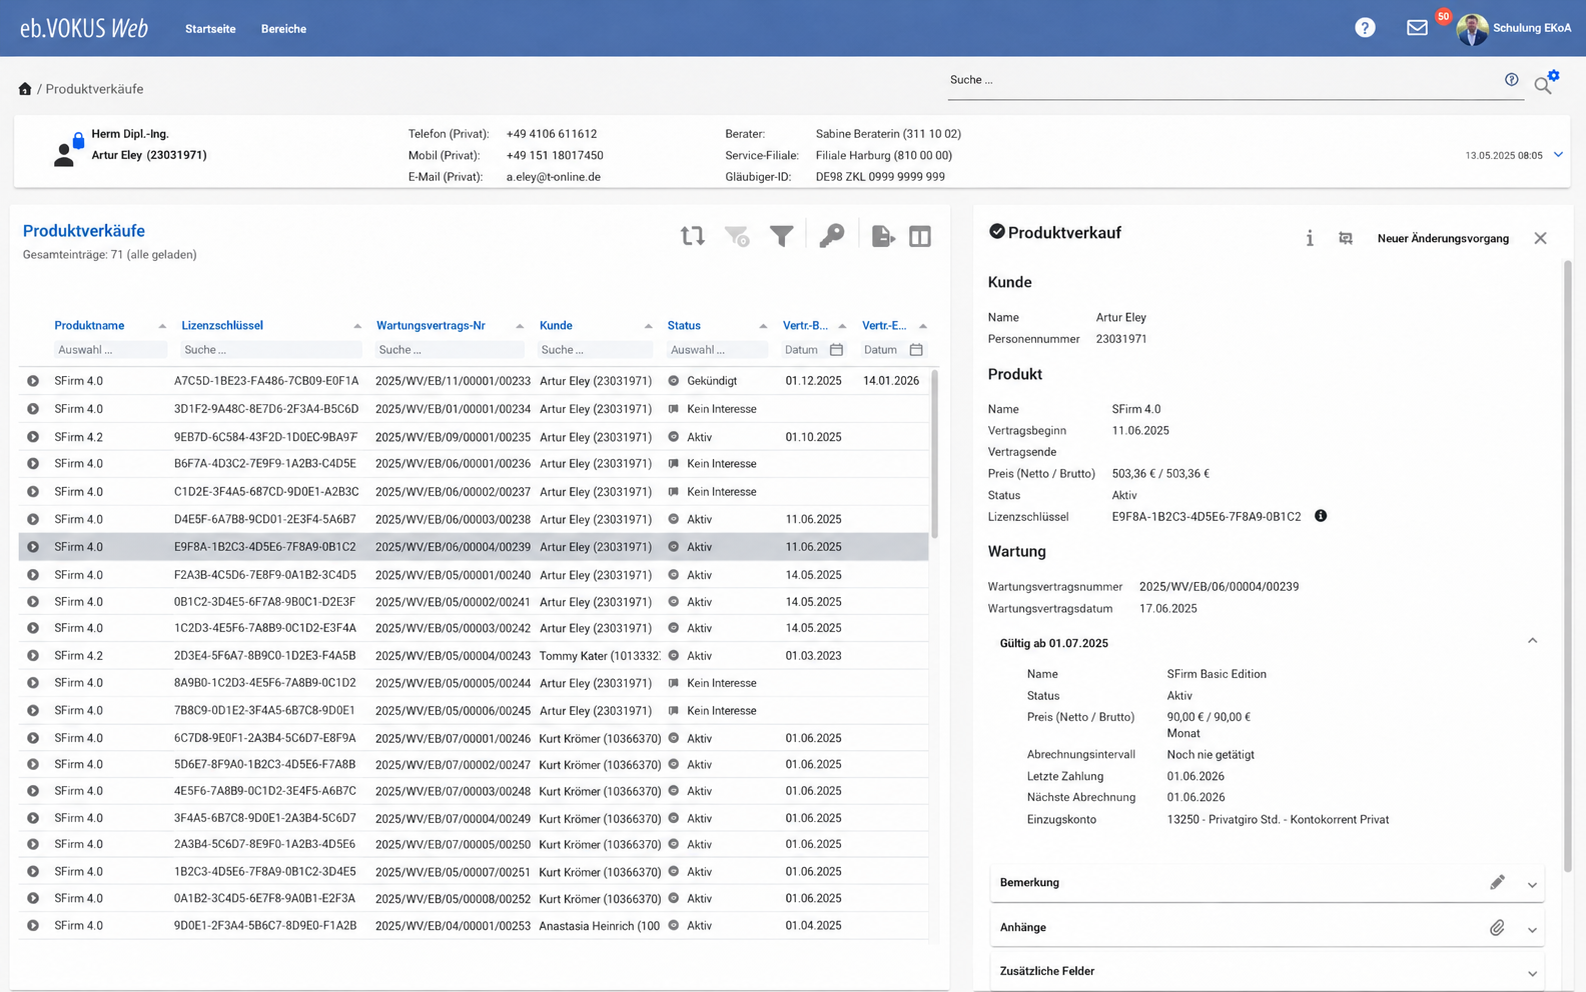Open the Status Auswahl filter dropdown
Screen dimensions: 1586x992
pos(717,350)
